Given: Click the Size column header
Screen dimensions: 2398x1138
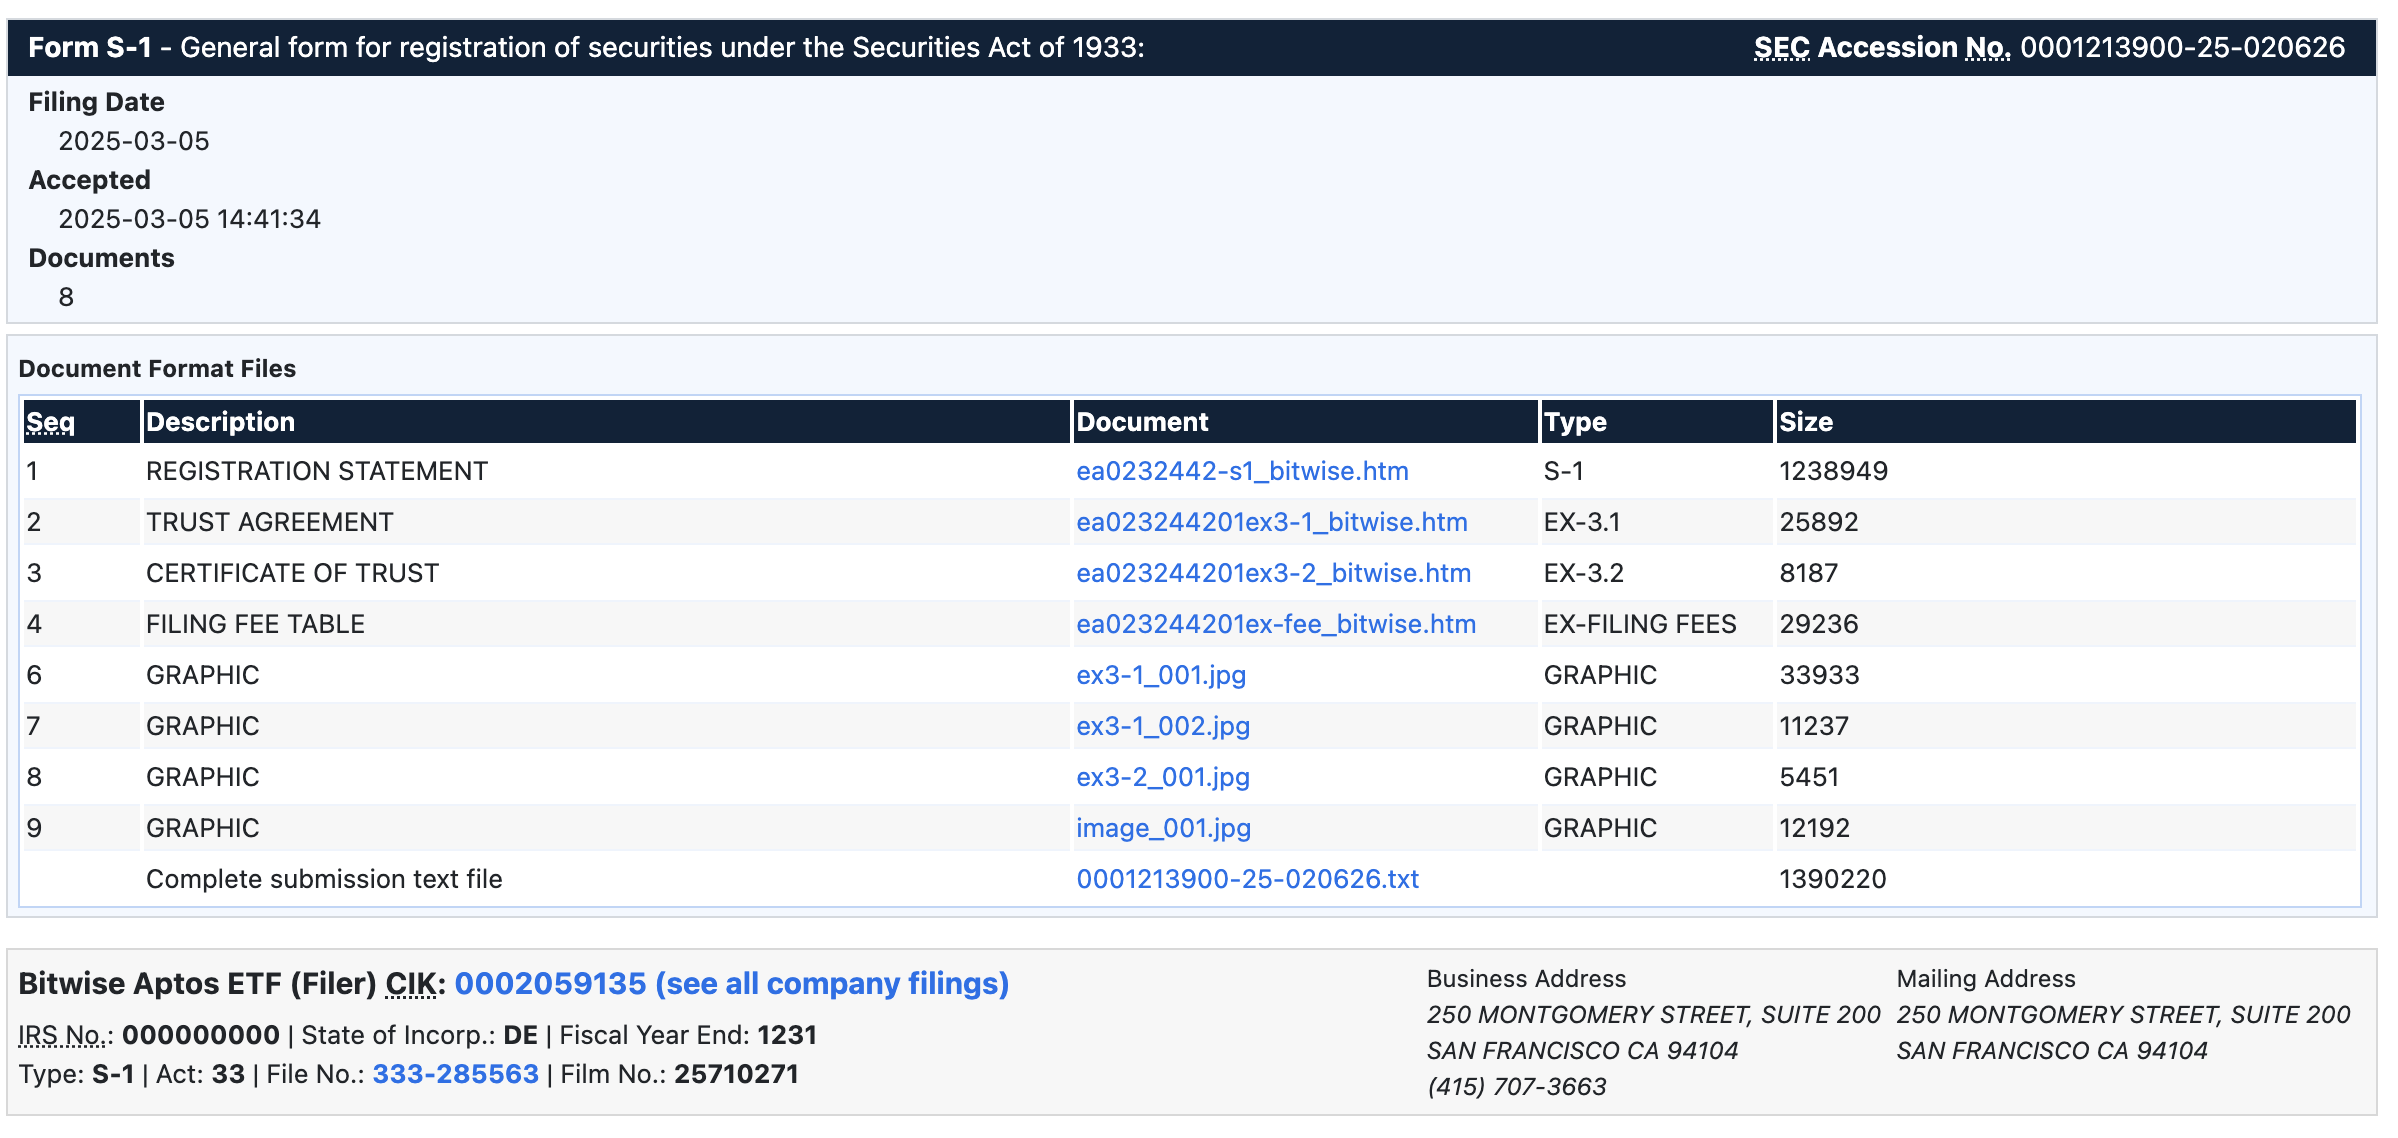Looking at the screenshot, I should 1805,422.
